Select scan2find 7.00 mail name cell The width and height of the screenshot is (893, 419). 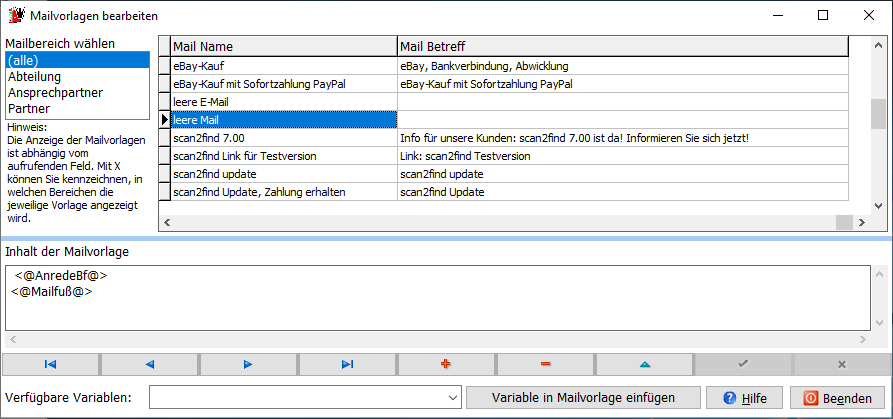tap(284, 138)
